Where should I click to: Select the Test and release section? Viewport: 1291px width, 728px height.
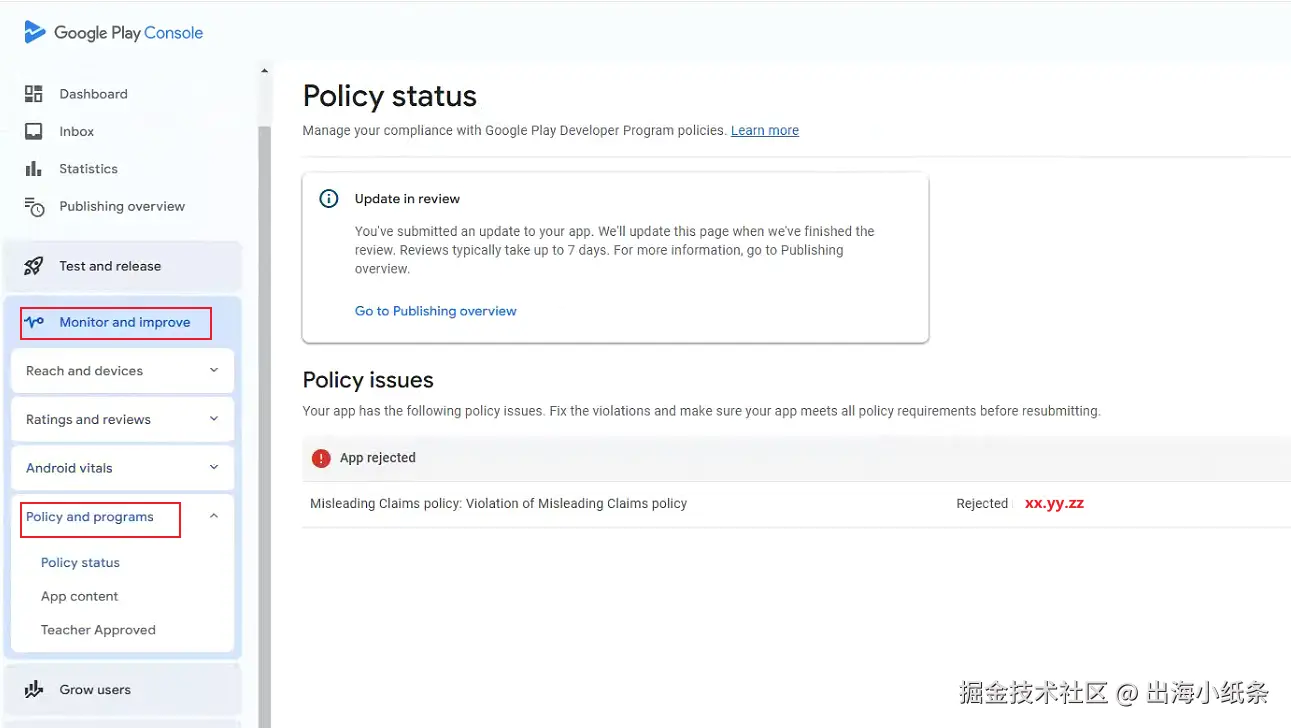(x=123, y=266)
